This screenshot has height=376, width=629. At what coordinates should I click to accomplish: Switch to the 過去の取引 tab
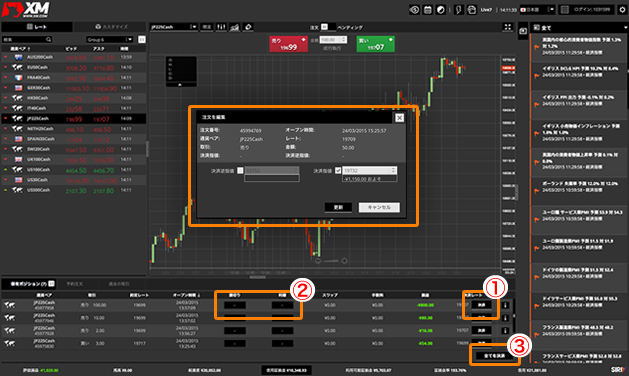click(x=119, y=284)
